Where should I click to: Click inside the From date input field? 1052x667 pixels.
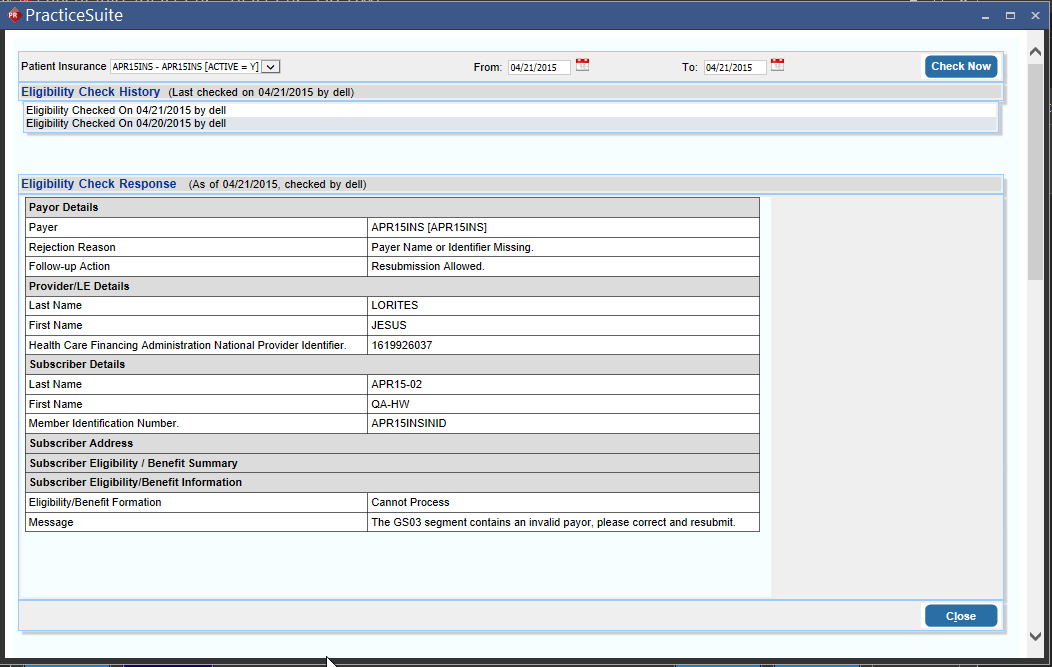[540, 66]
